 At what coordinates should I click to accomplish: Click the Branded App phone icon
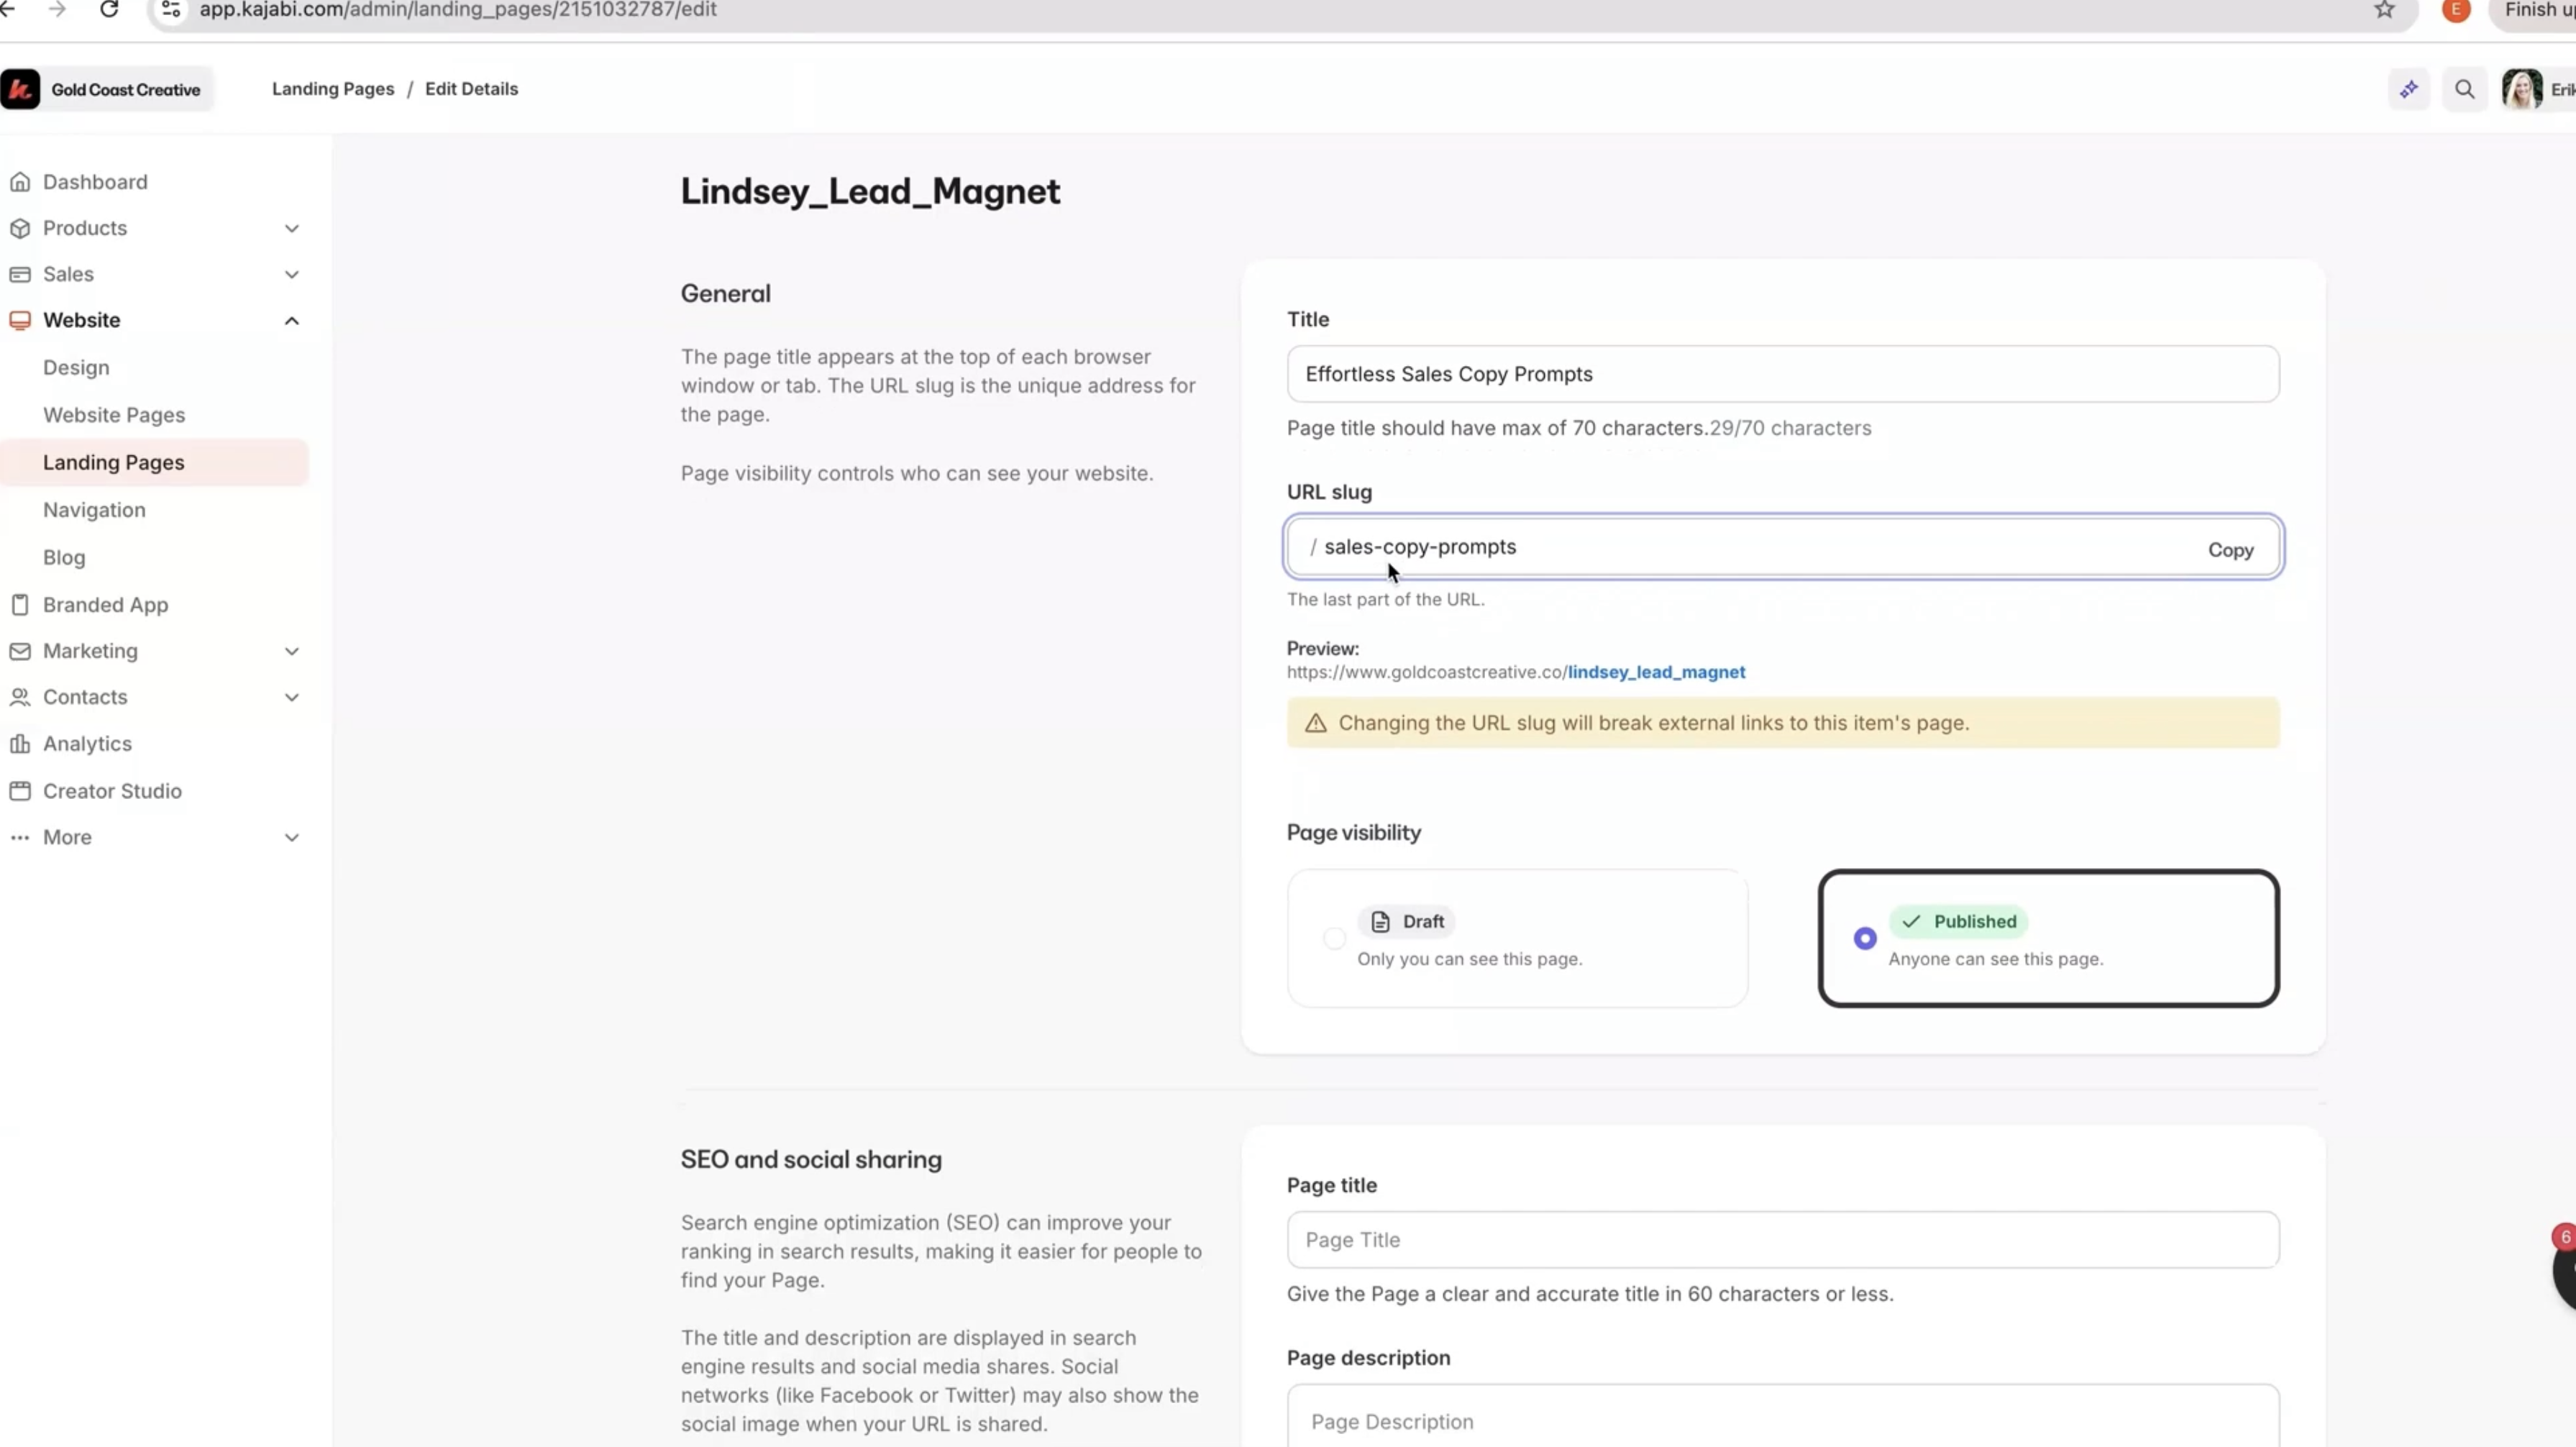point(20,605)
